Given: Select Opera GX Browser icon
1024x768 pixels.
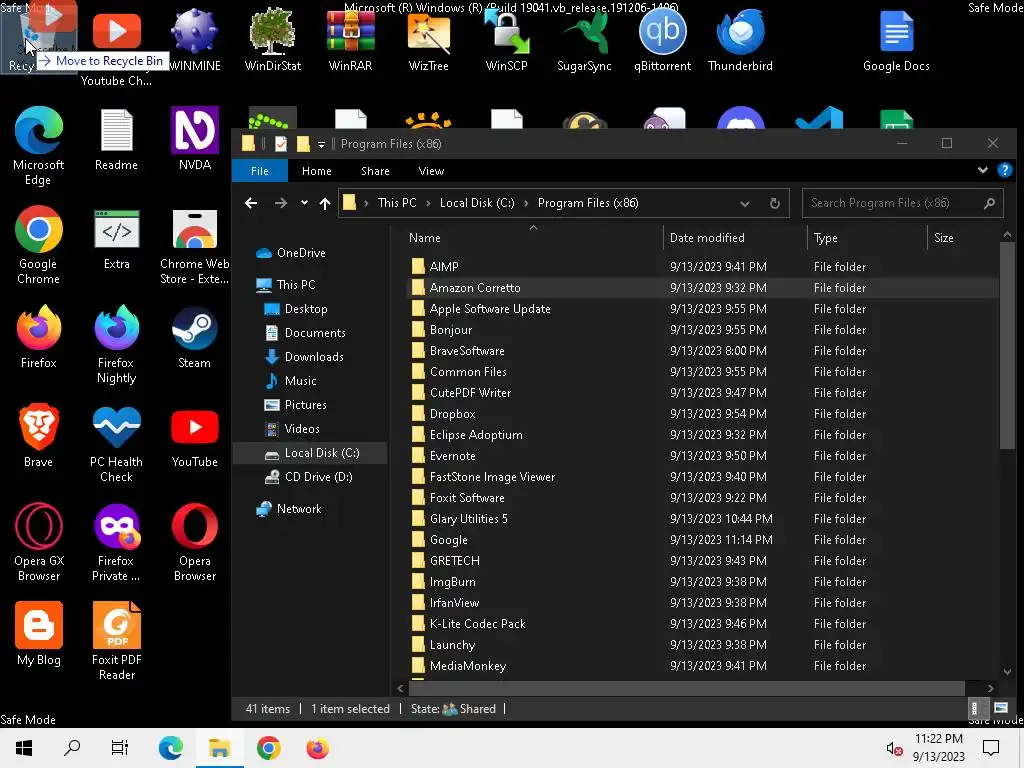Looking at the screenshot, I should click(x=39, y=542).
